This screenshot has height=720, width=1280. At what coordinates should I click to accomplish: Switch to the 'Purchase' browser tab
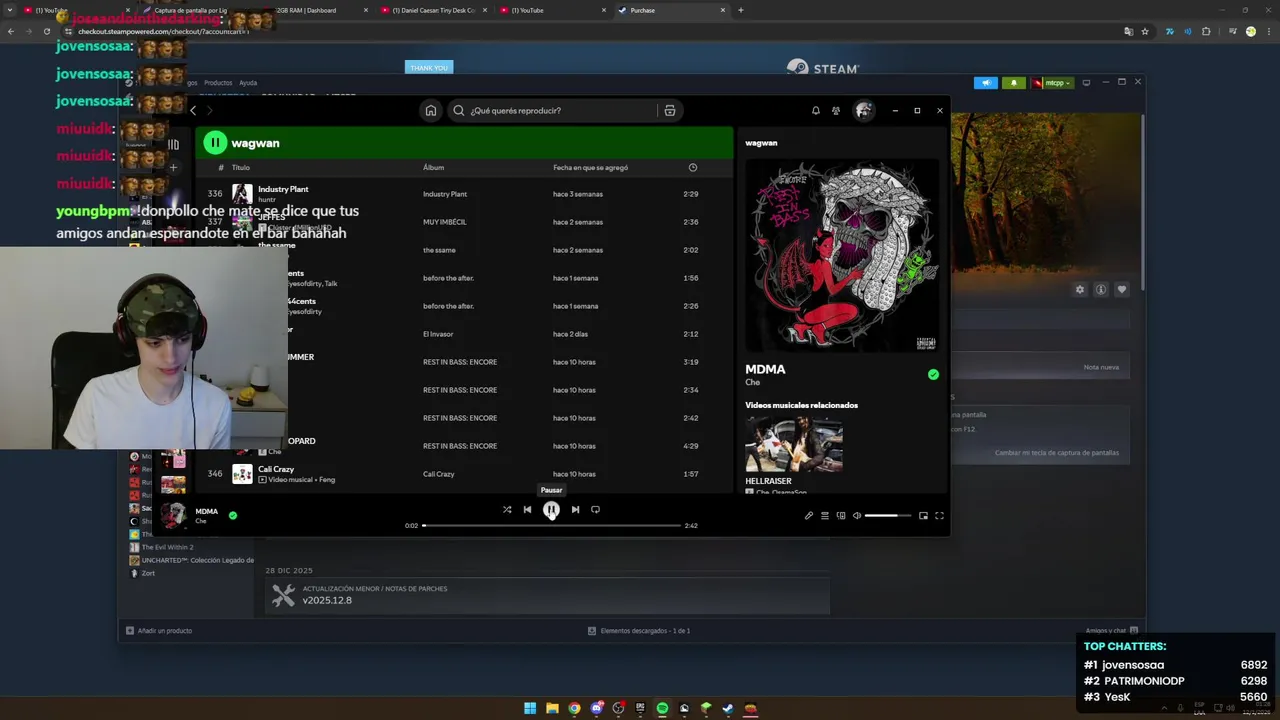[x=672, y=10]
